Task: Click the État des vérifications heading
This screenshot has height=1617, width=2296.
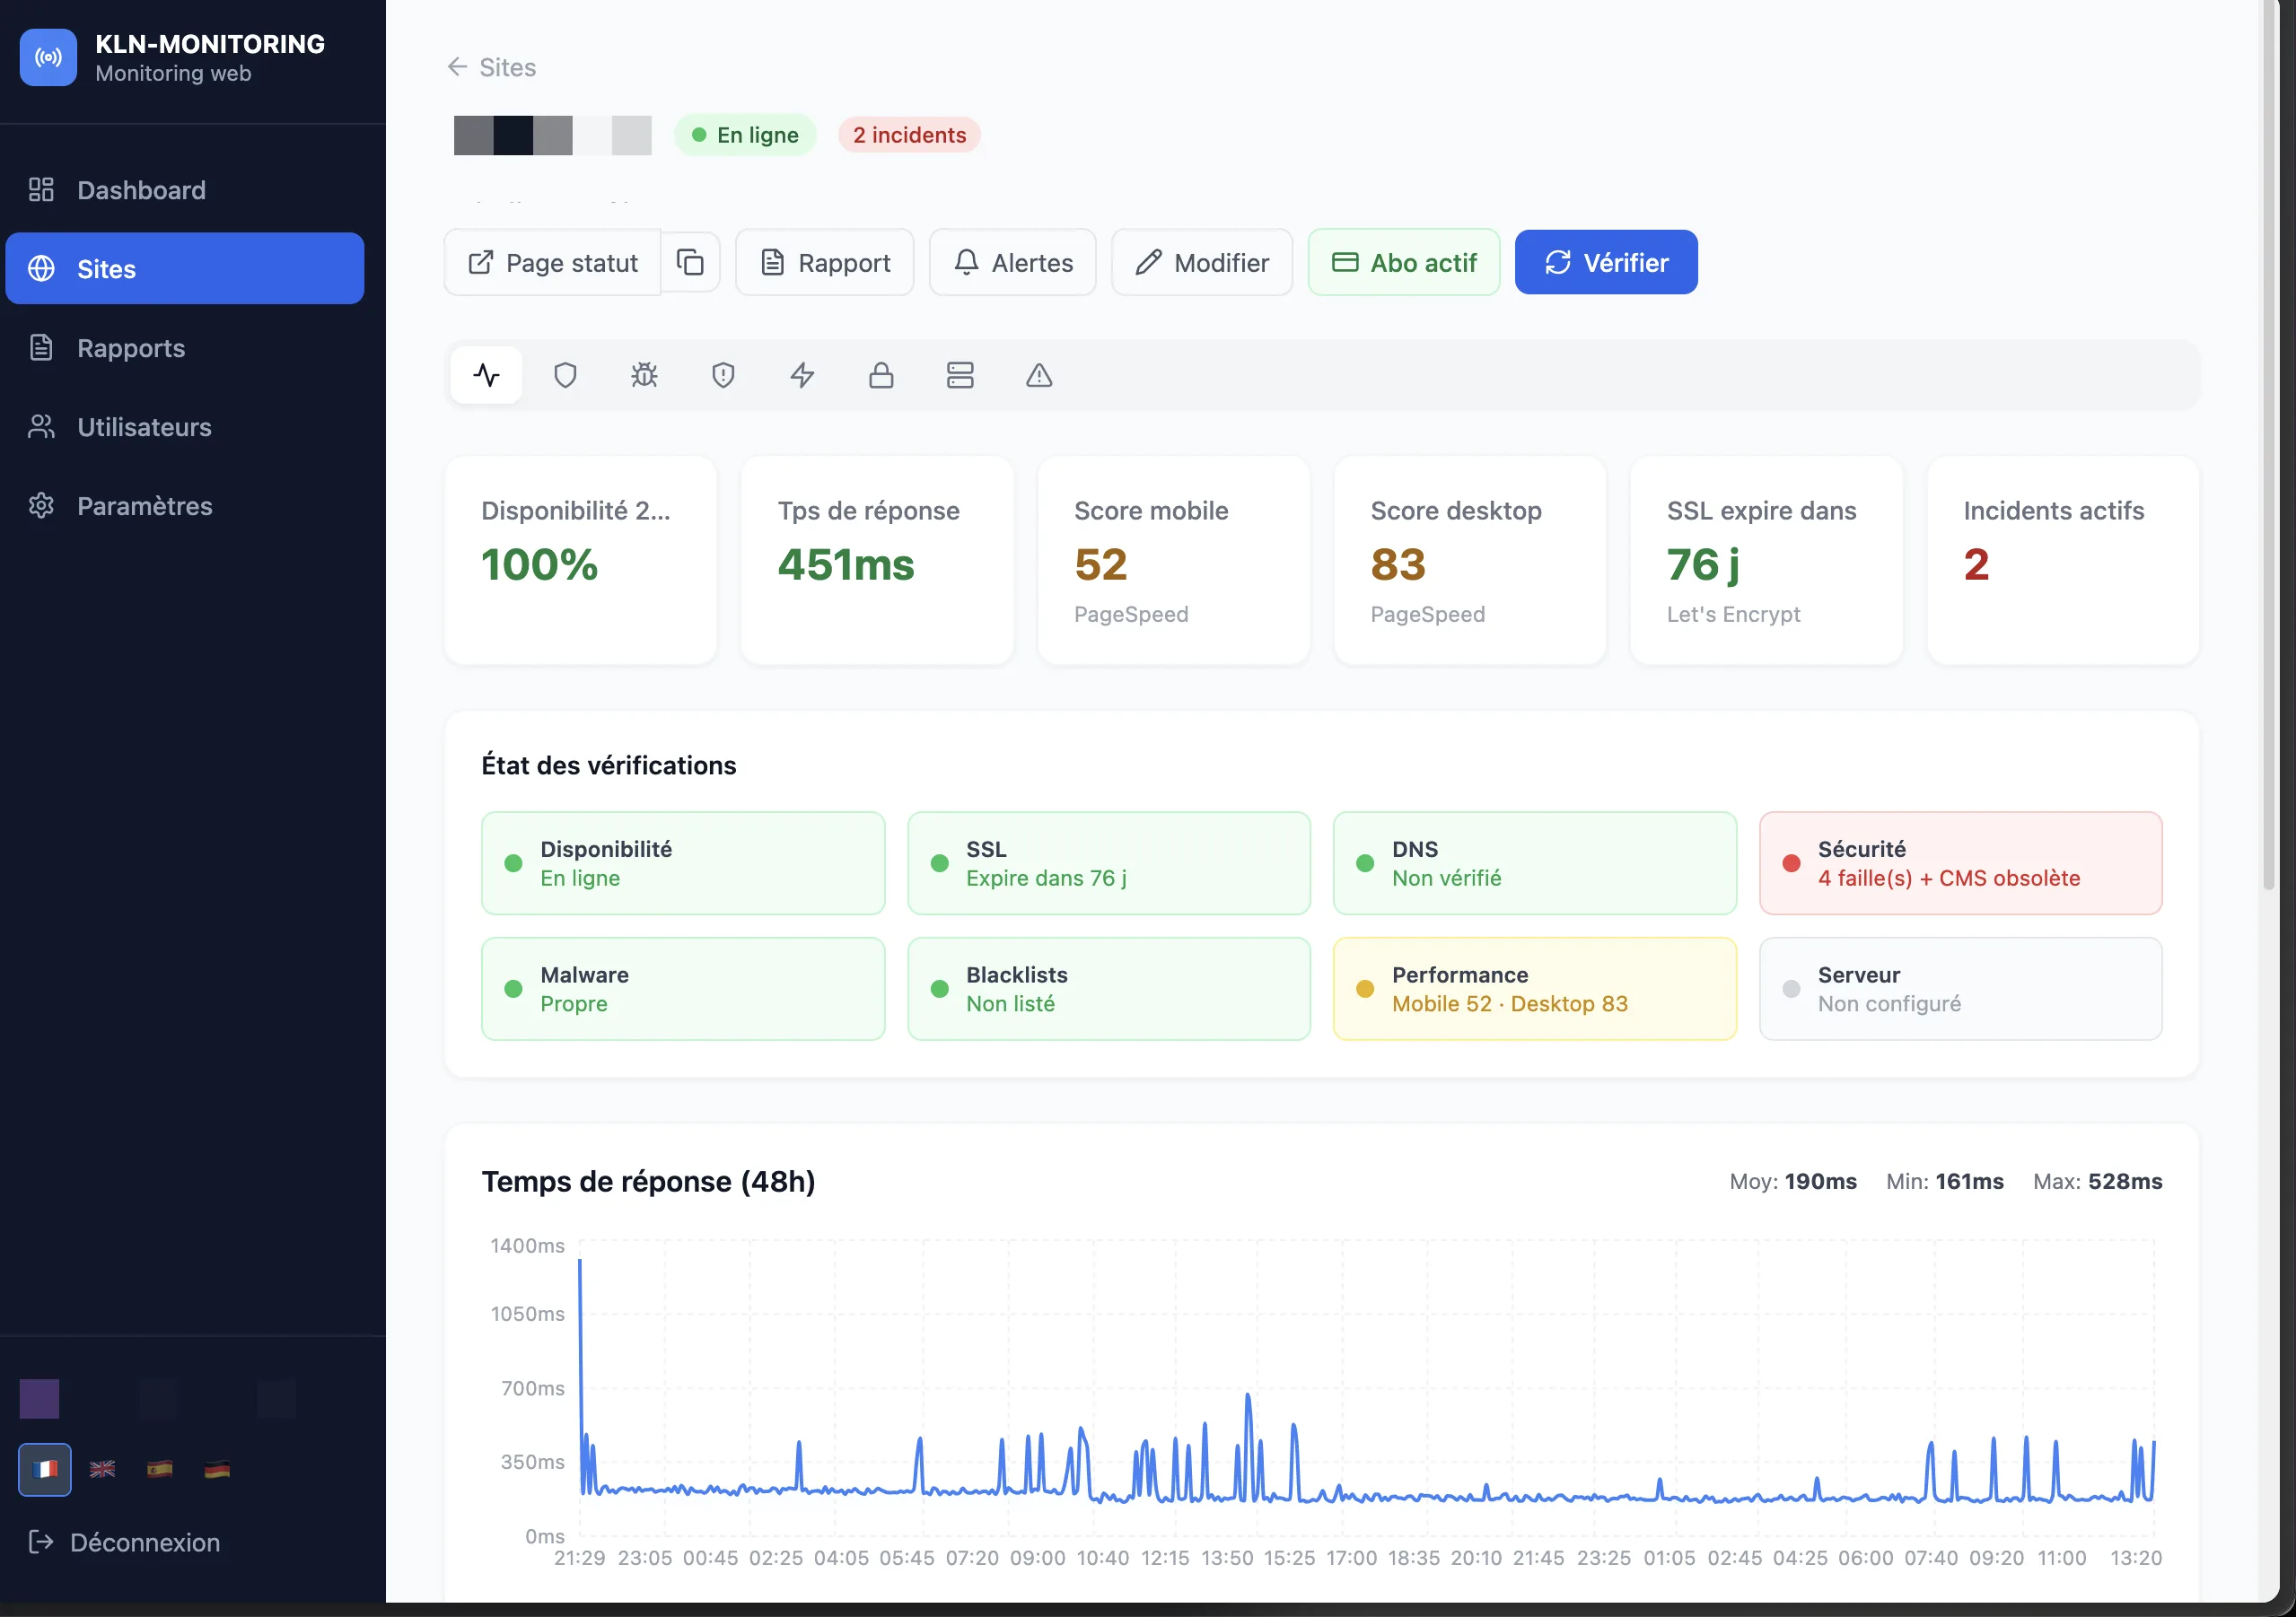Action: coord(608,765)
